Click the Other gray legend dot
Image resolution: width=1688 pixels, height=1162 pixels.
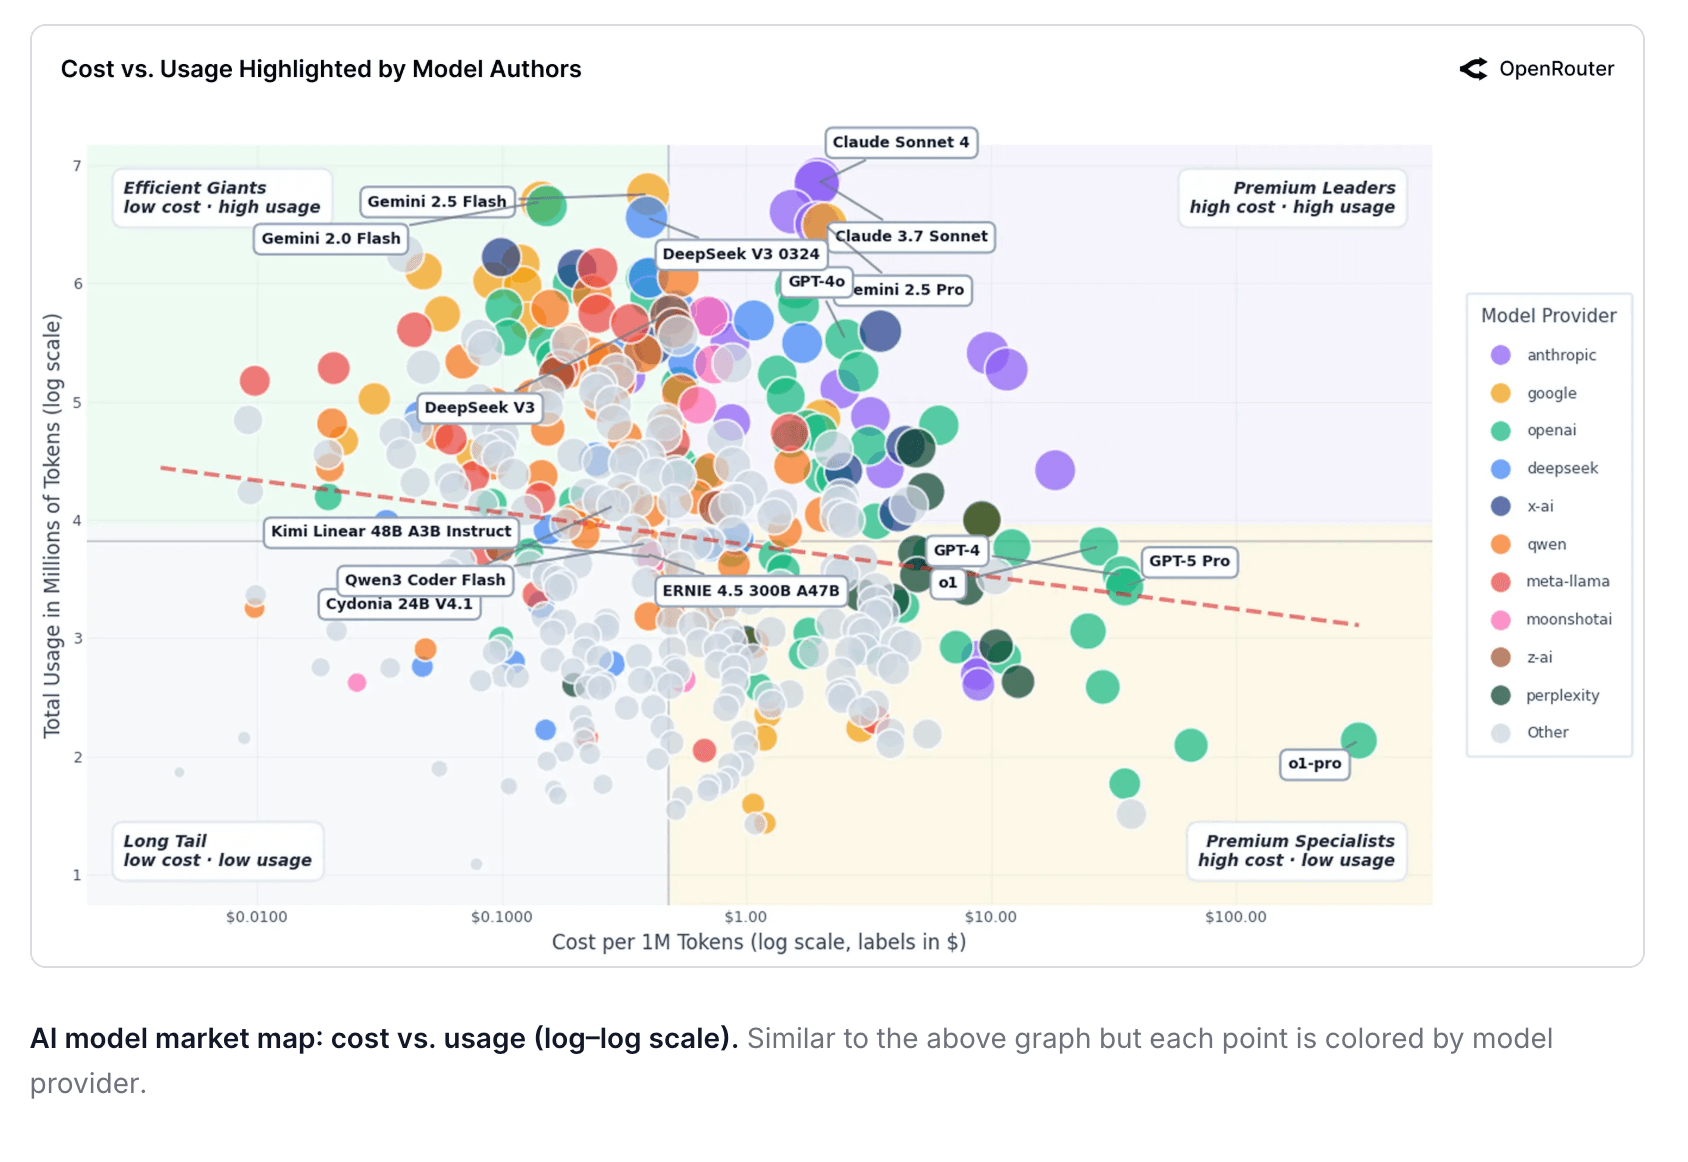1500,733
